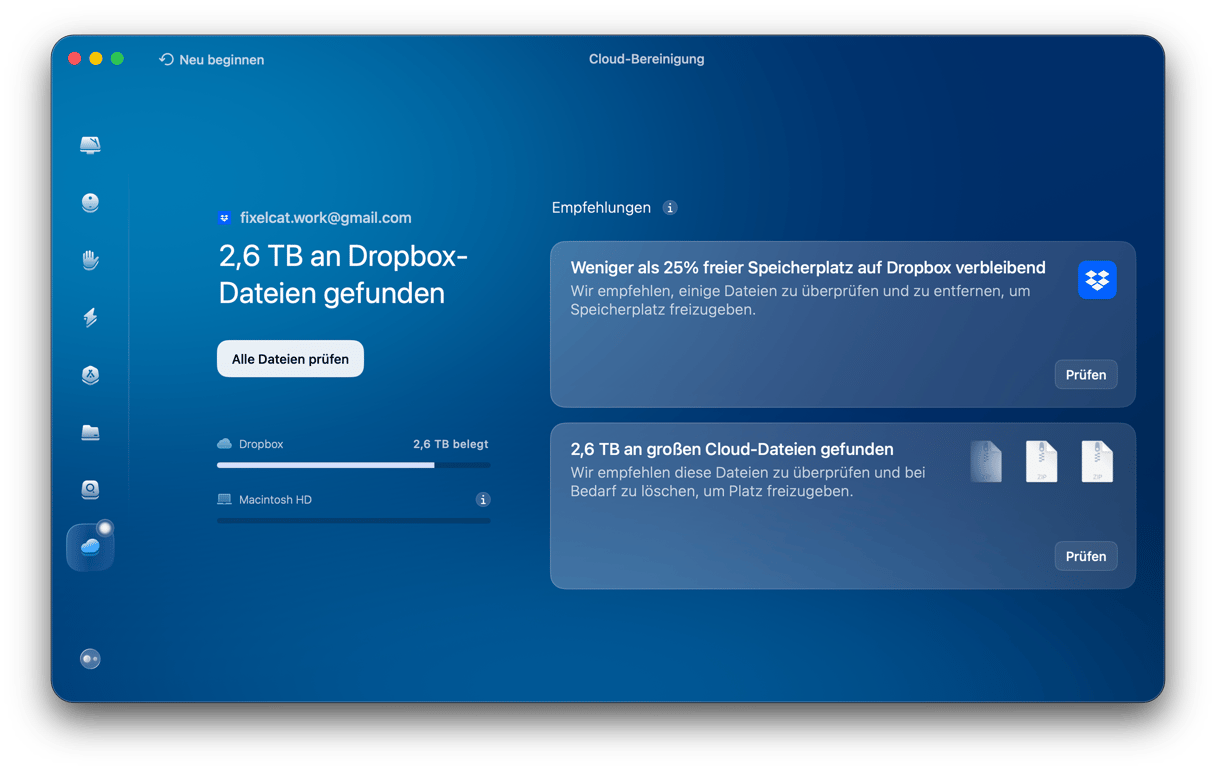
Task: Click the info icon beside Macintosh HD
Action: (x=482, y=499)
